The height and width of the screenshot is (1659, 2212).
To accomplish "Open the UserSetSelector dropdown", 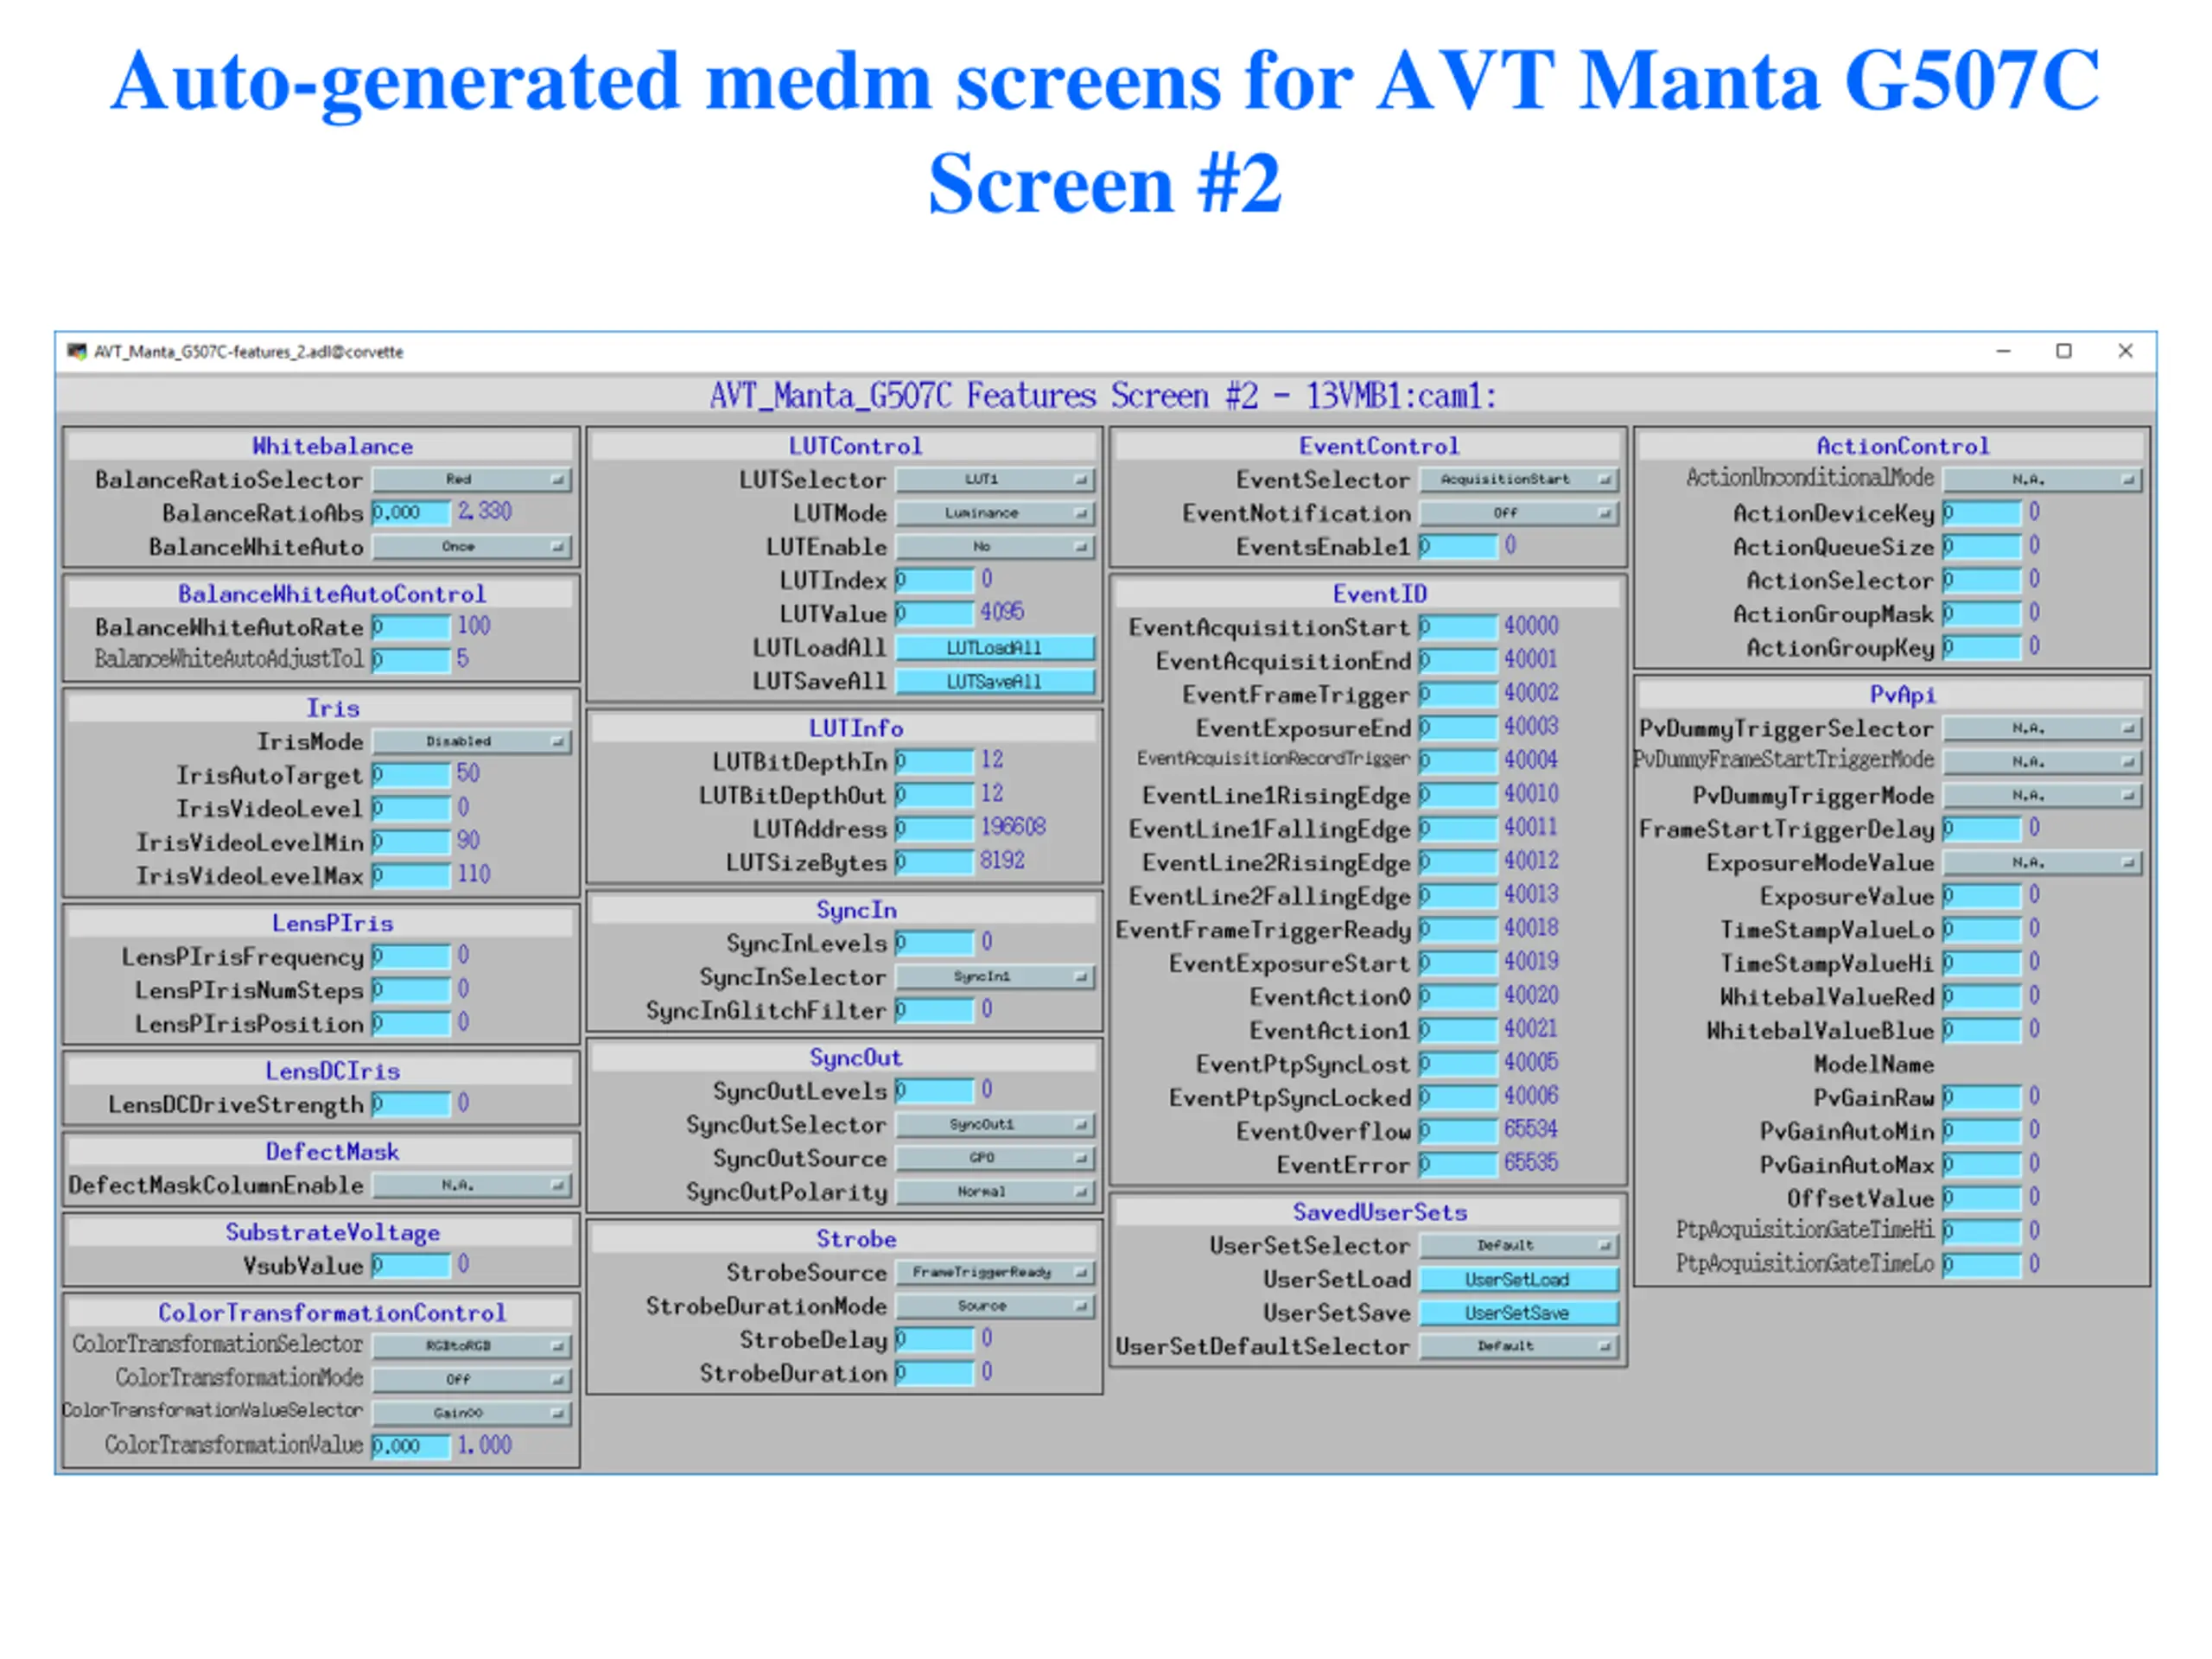I will pyautogui.click(x=1519, y=1246).
